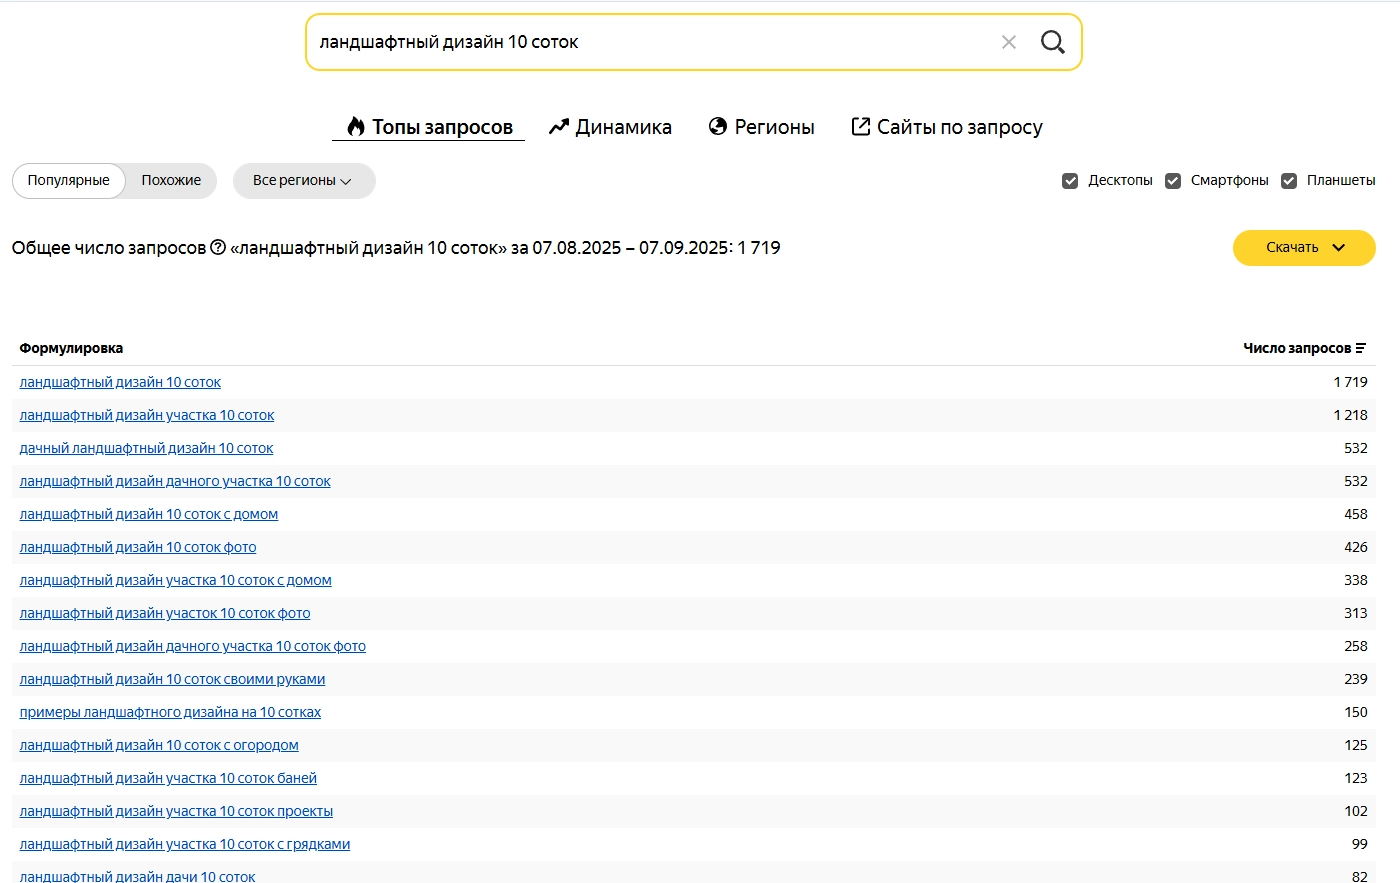Click the magnifying glass search icon
This screenshot has height=883, width=1400.
point(1052,42)
